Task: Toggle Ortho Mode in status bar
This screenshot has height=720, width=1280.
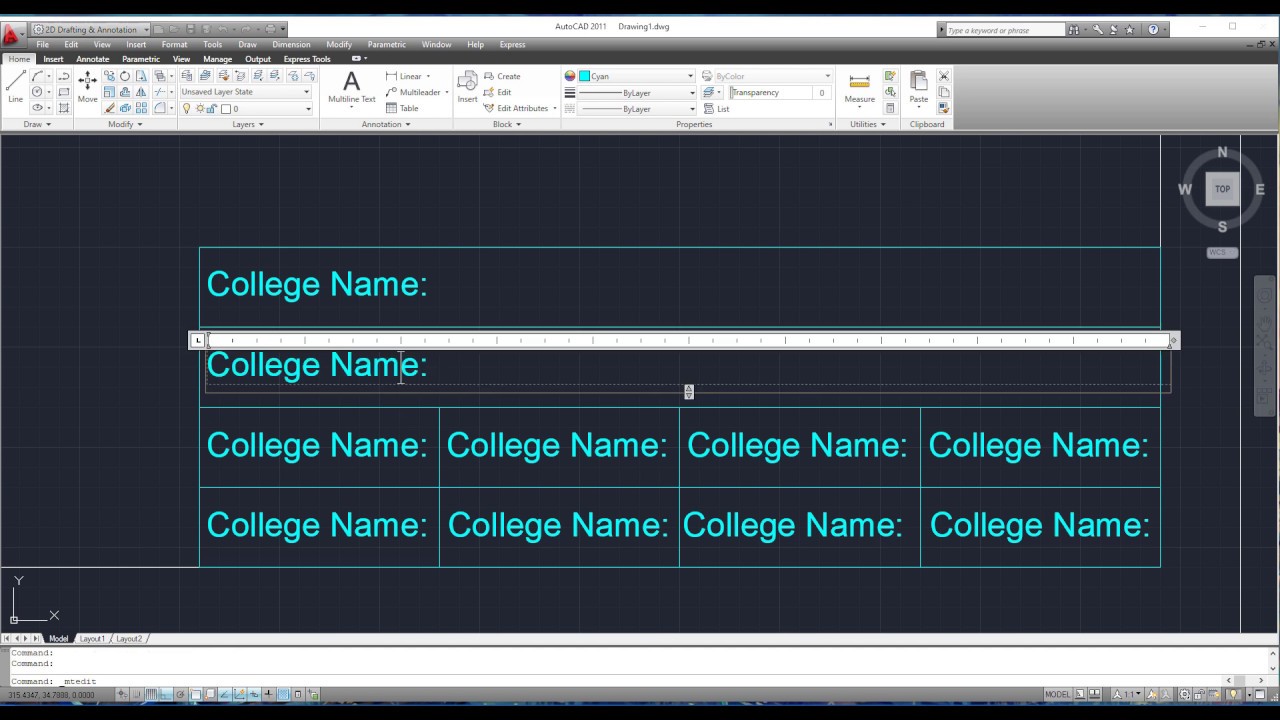Action: coord(165,694)
